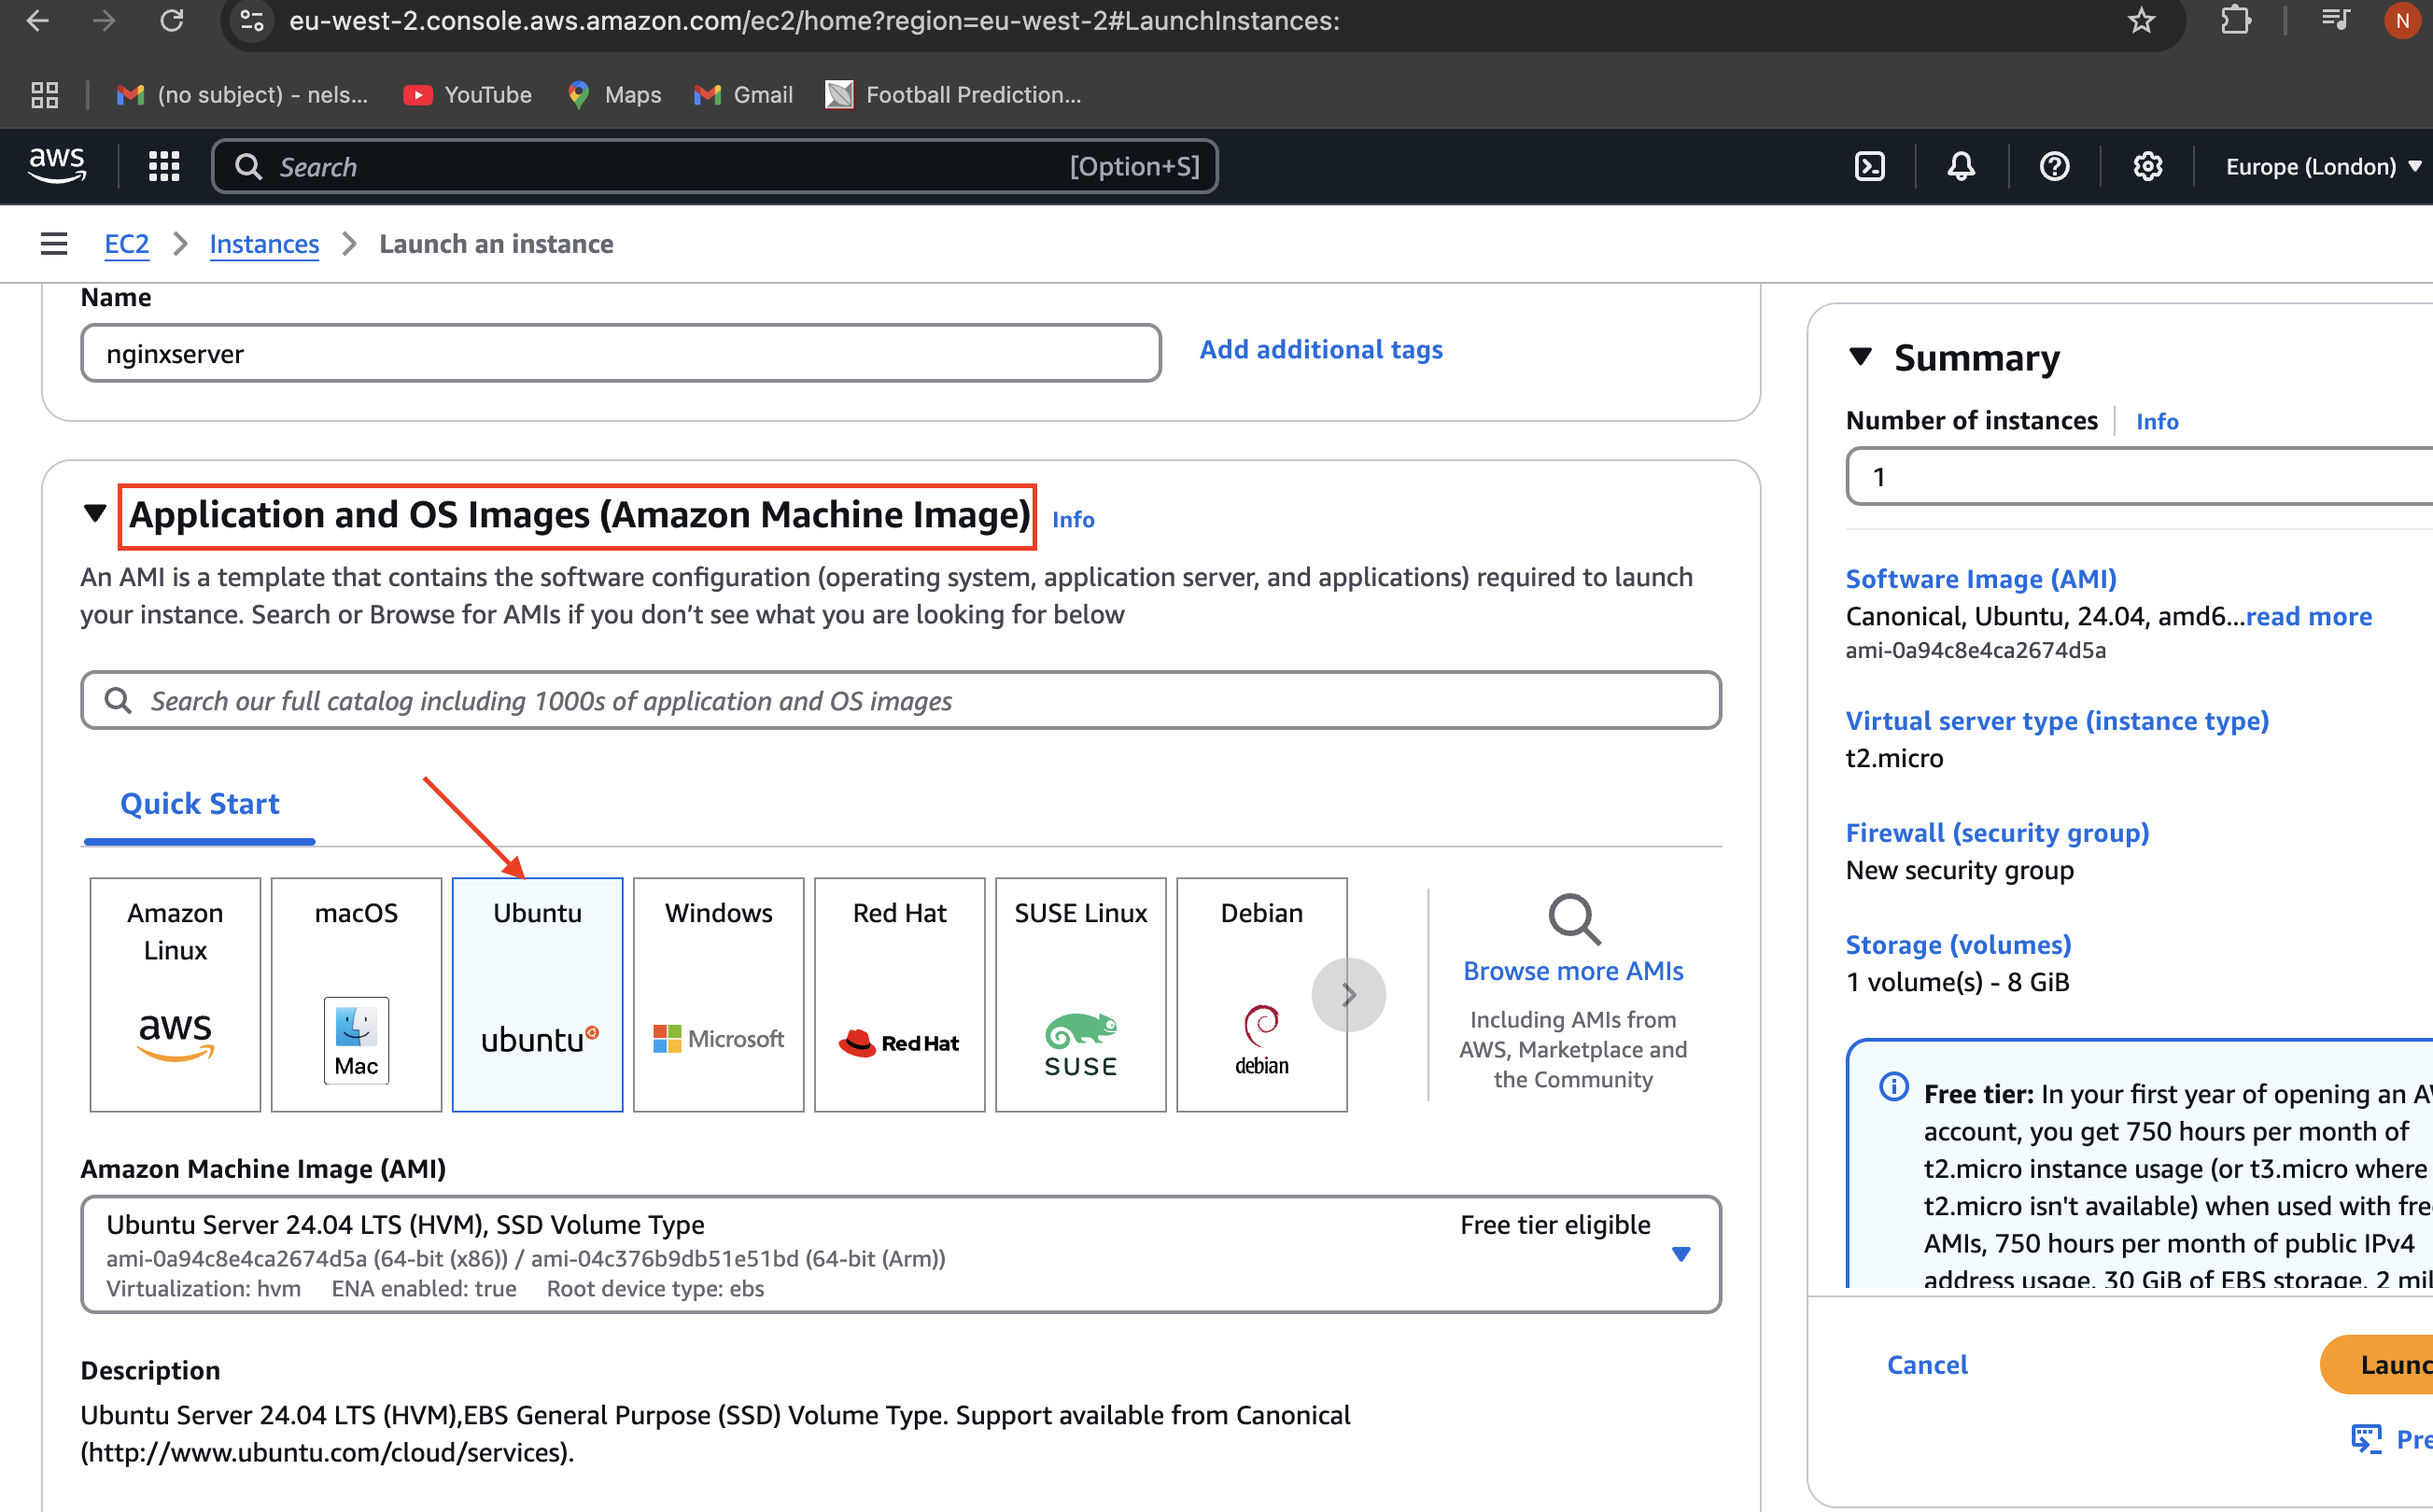Image resolution: width=2433 pixels, height=1512 pixels.
Task: Open the AWS services grid menu
Action: tap(164, 166)
